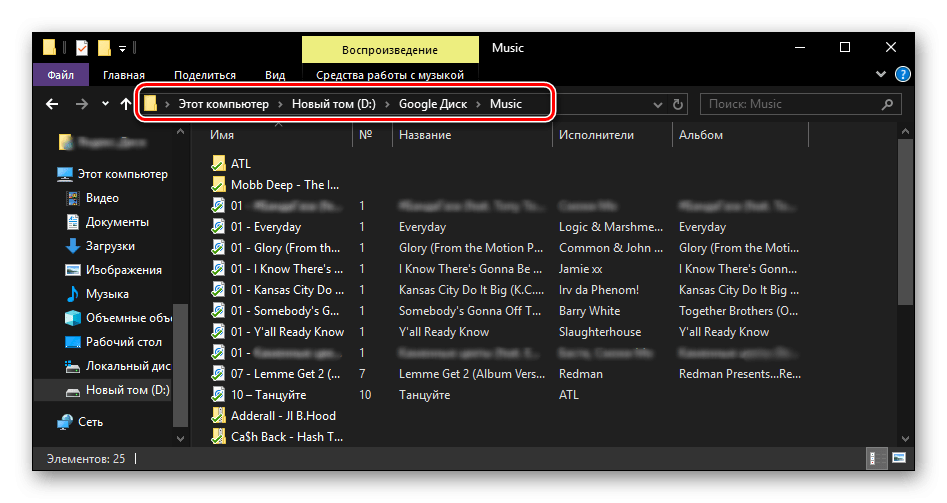This screenshot has height=503, width=947.
Task: Open Customize Quick Access Toolbar dropdown
Action: [x=122, y=48]
